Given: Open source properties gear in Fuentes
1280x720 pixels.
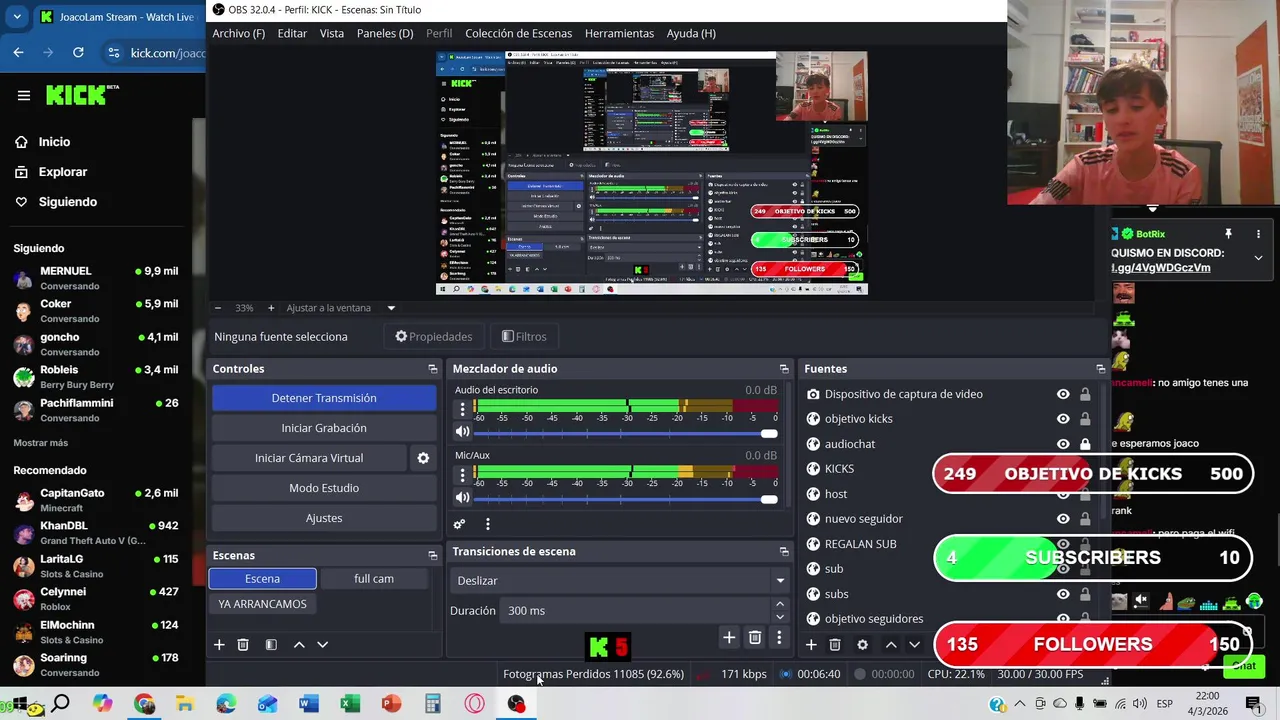Looking at the screenshot, I should (x=863, y=645).
